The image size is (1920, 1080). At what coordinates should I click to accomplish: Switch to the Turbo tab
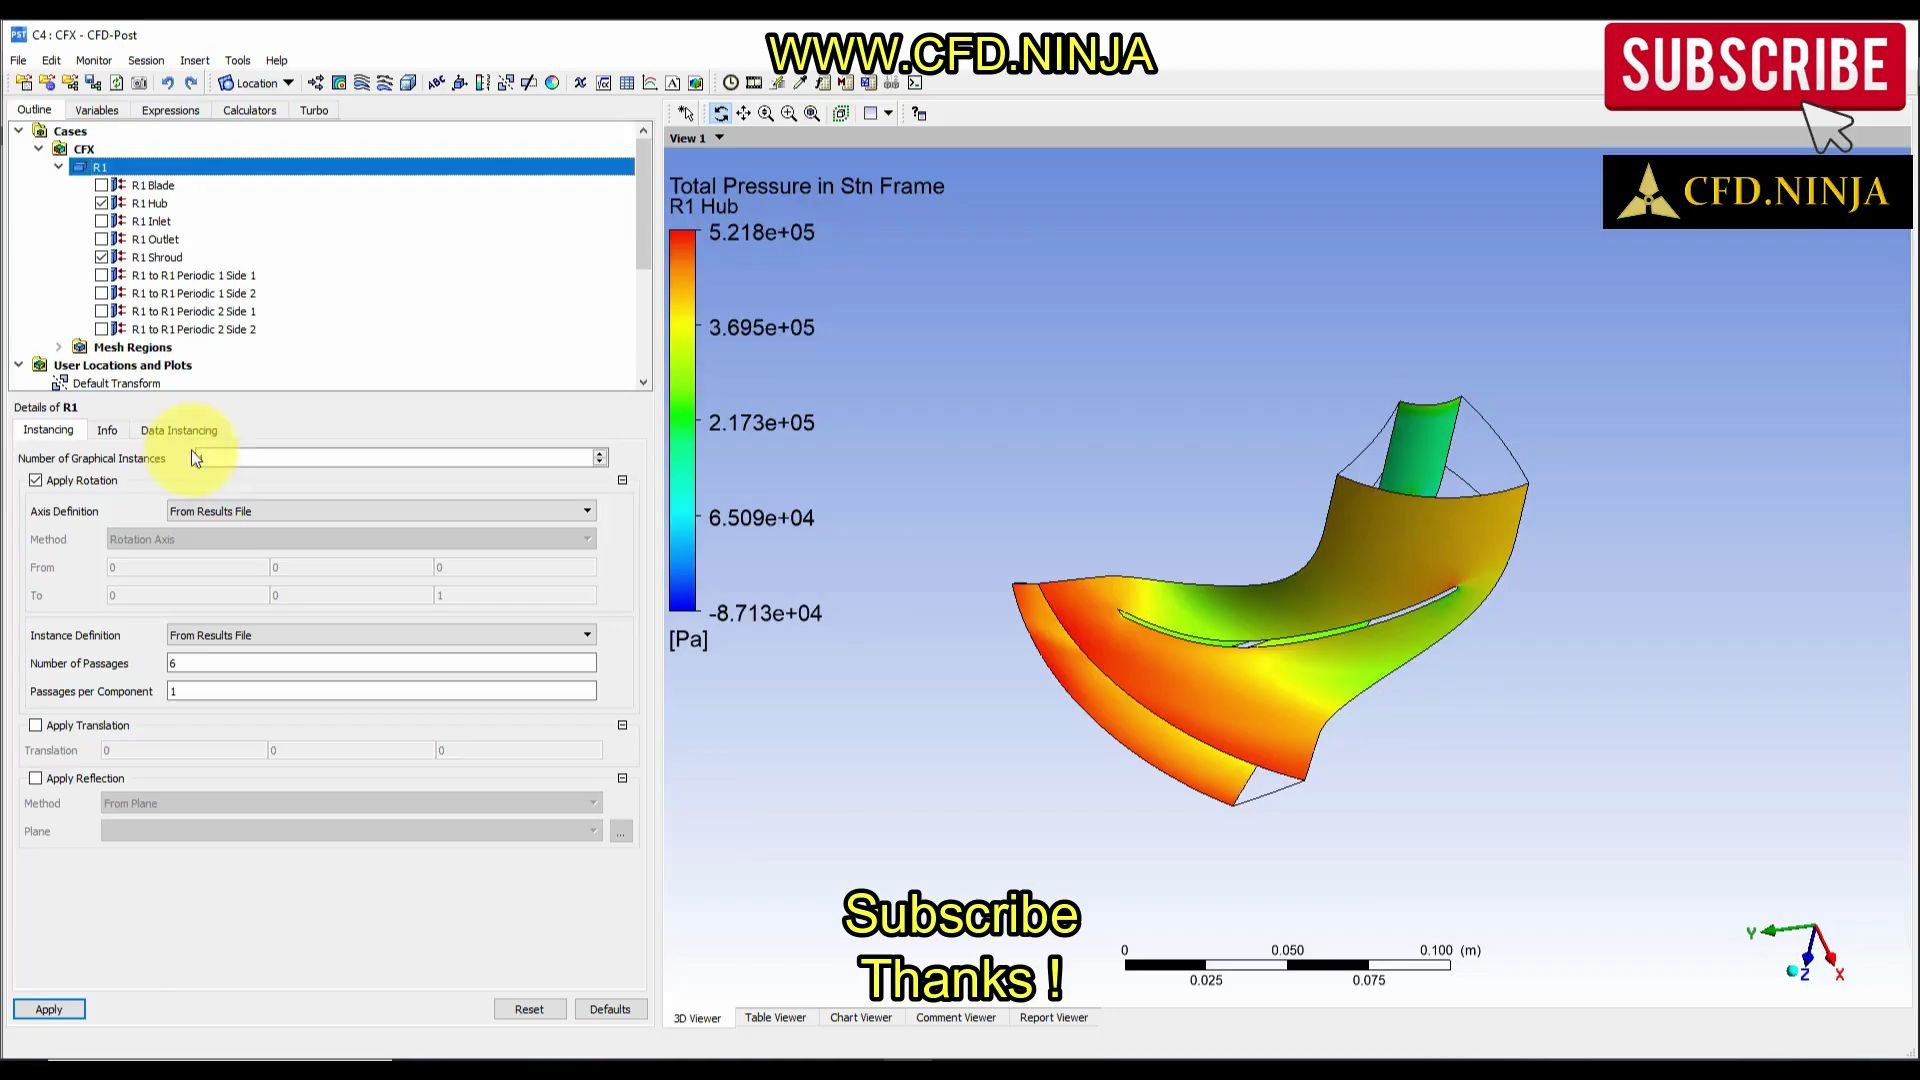tap(314, 110)
